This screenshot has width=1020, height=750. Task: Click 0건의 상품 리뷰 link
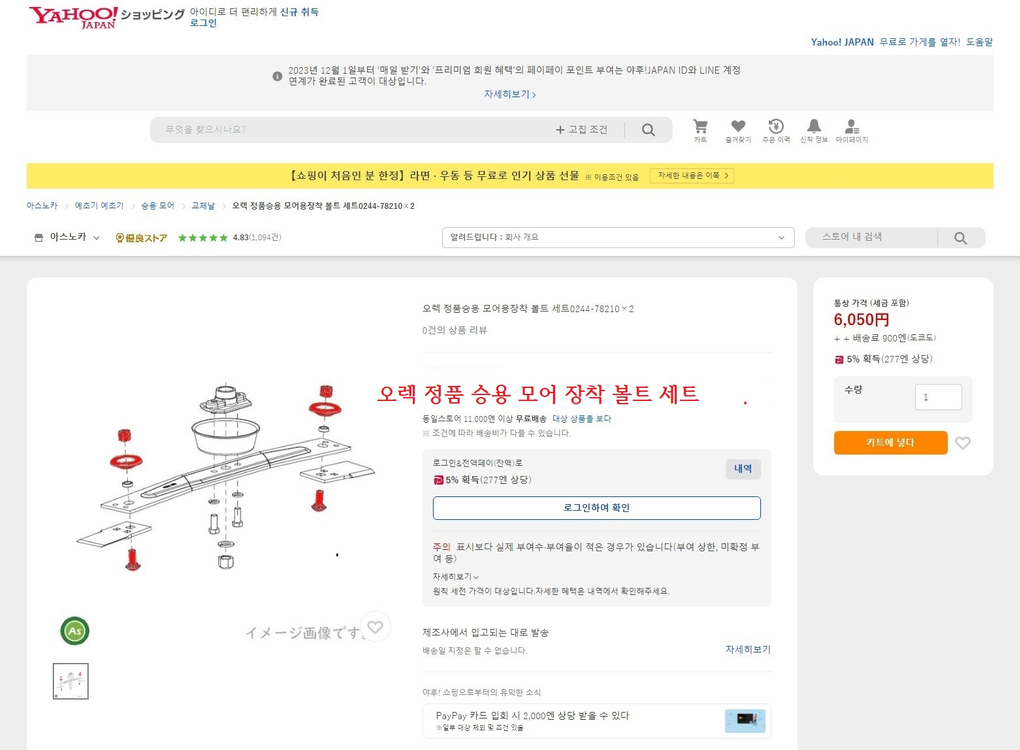(x=454, y=330)
